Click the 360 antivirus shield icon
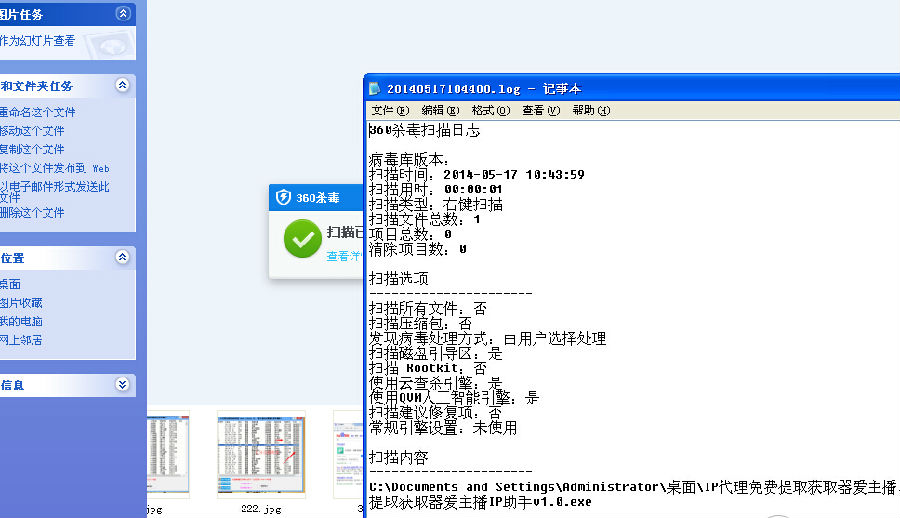900x518 pixels. (x=284, y=198)
